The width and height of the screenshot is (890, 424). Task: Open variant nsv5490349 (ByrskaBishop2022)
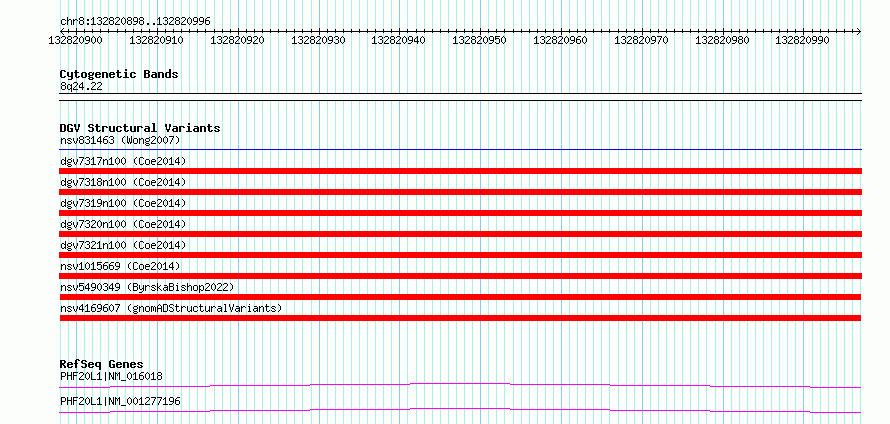(147, 287)
